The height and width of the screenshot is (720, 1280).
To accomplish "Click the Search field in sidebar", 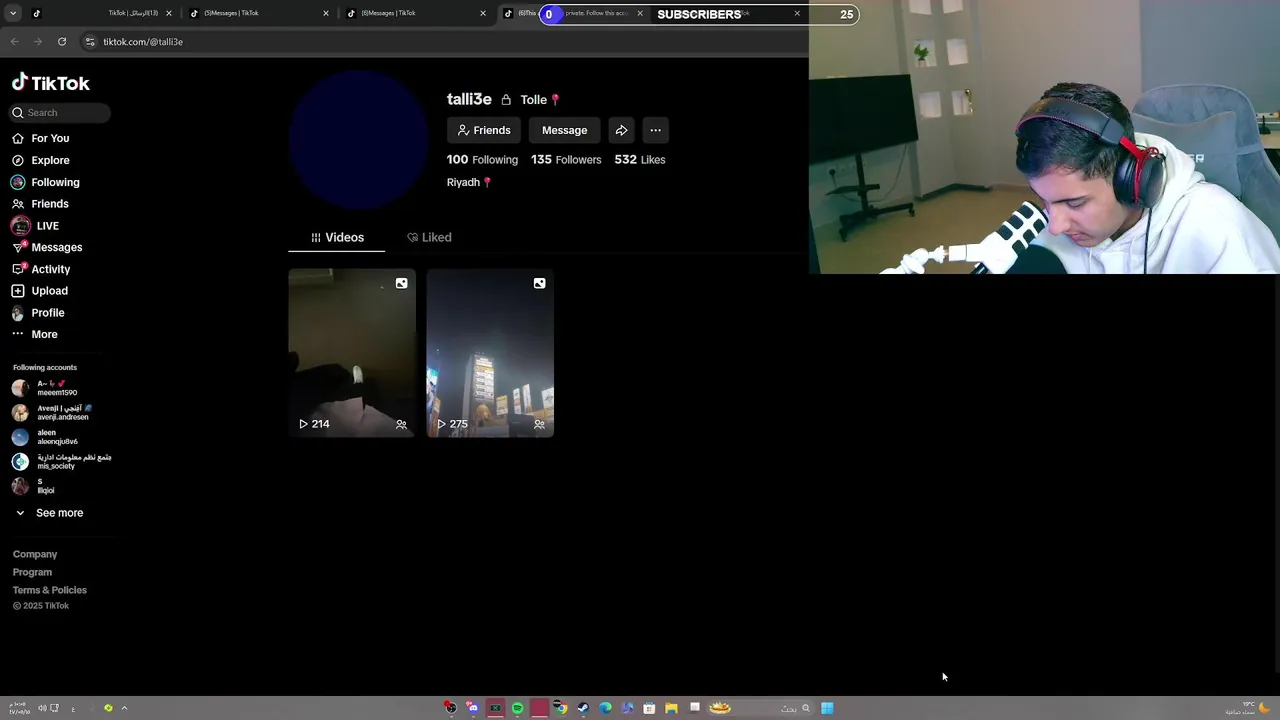I will pos(60,113).
